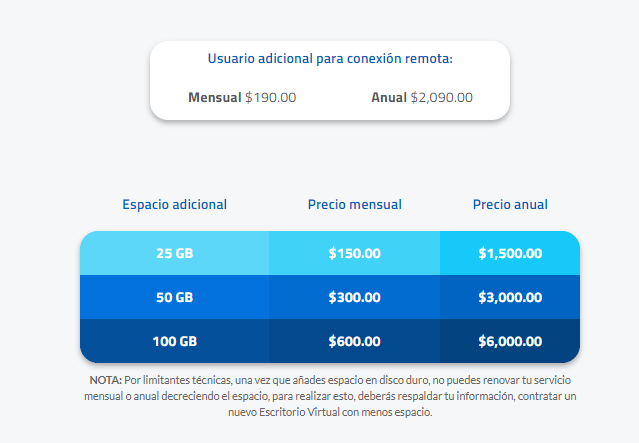The image size is (639, 443).
Task: Click the Anual $2,090.00 price
Action: (x=422, y=98)
